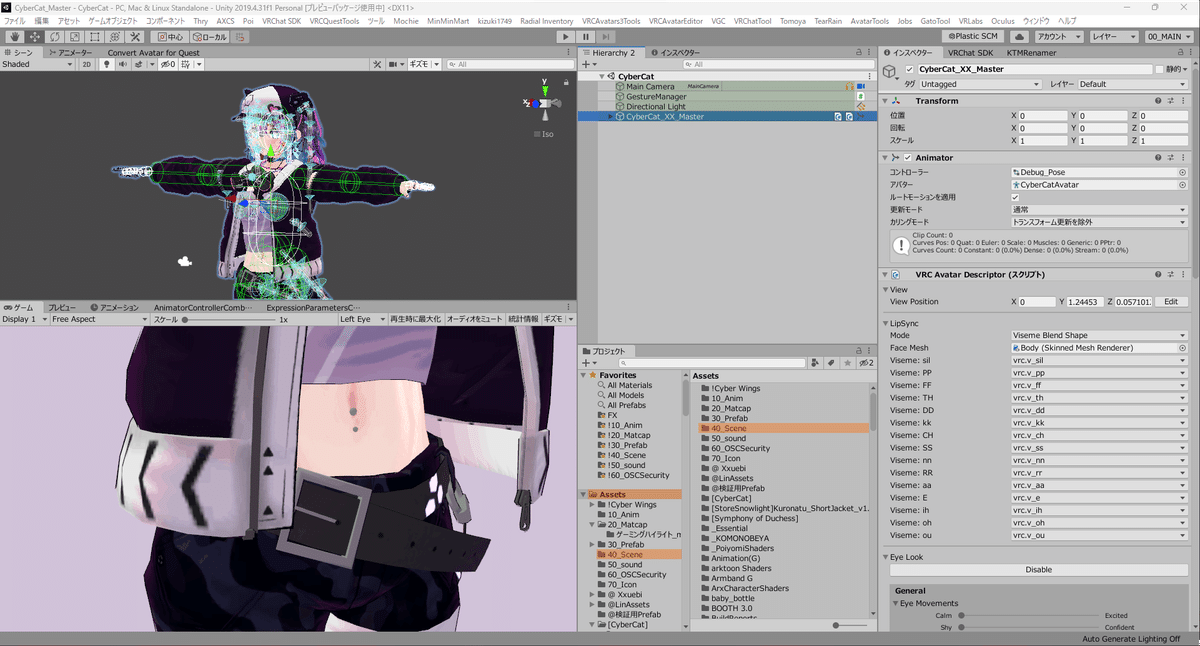Open Free Aspect dropdown
1200x646 pixels.
pos(98,319)
